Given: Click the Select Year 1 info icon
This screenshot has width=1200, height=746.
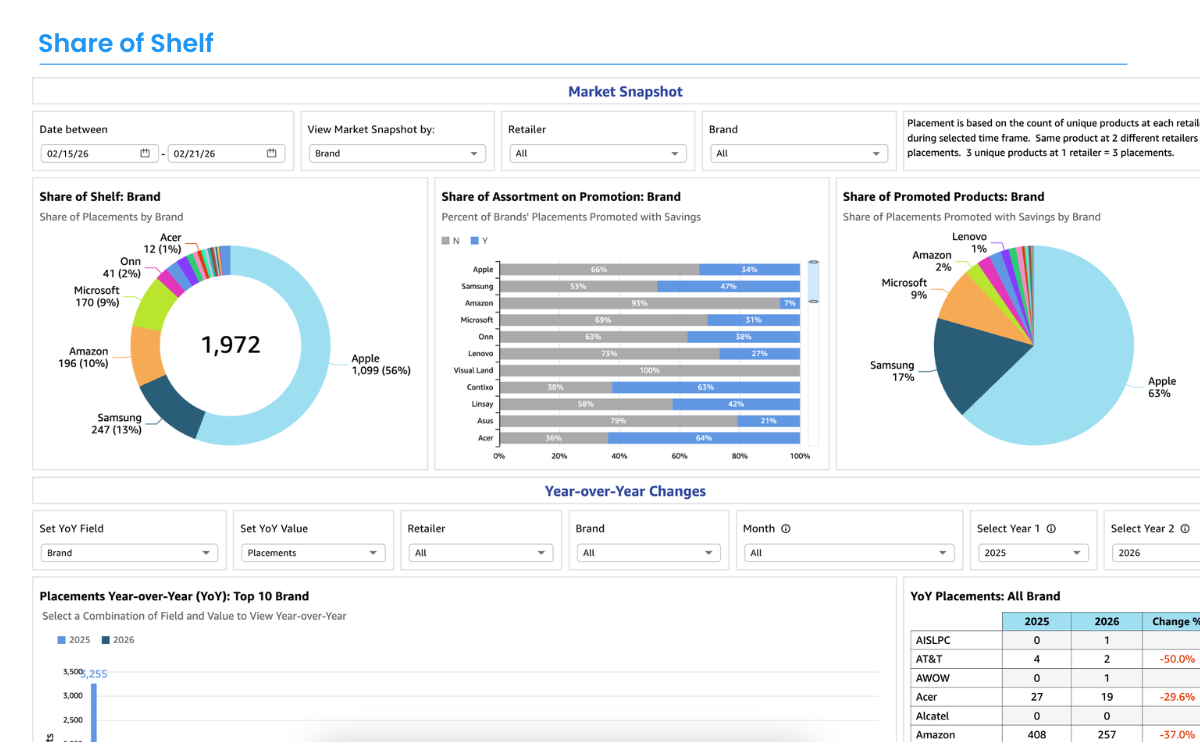Looking at the screenshot, I should tap(1051, 529).
